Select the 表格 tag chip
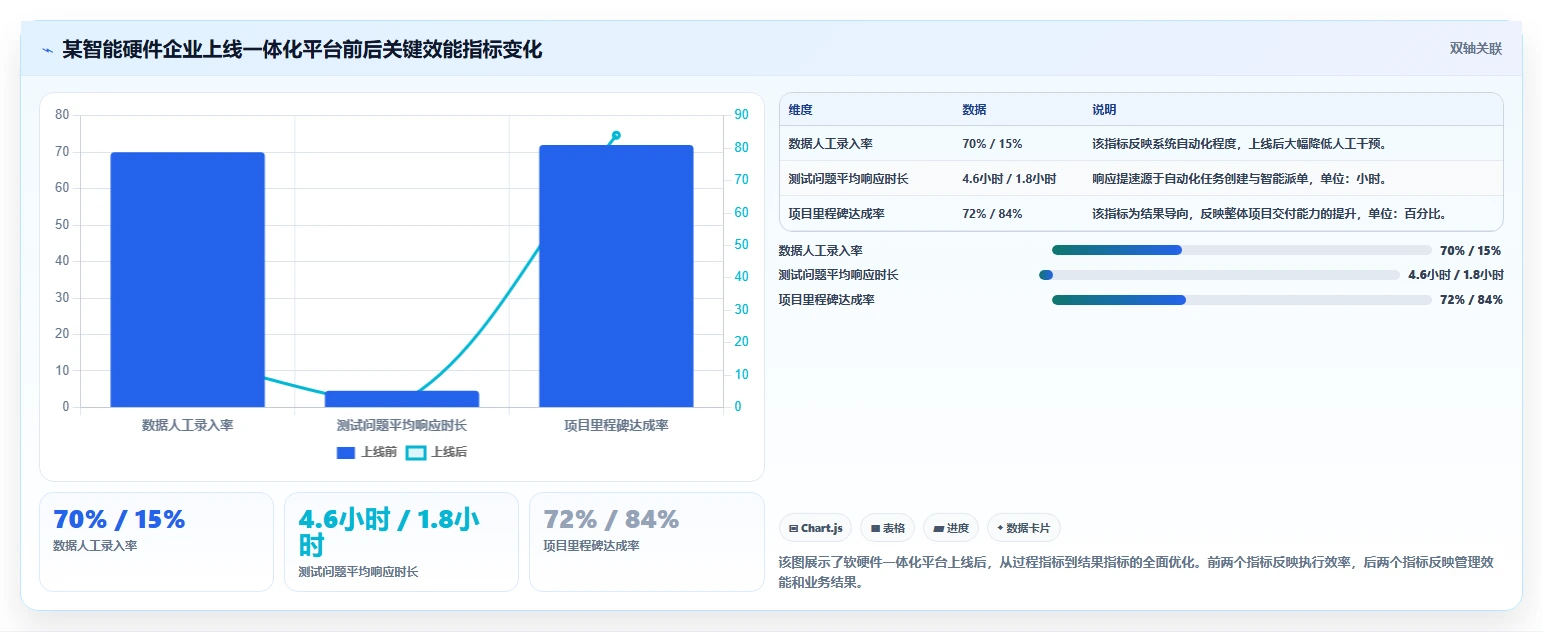 tap(887, 528)
